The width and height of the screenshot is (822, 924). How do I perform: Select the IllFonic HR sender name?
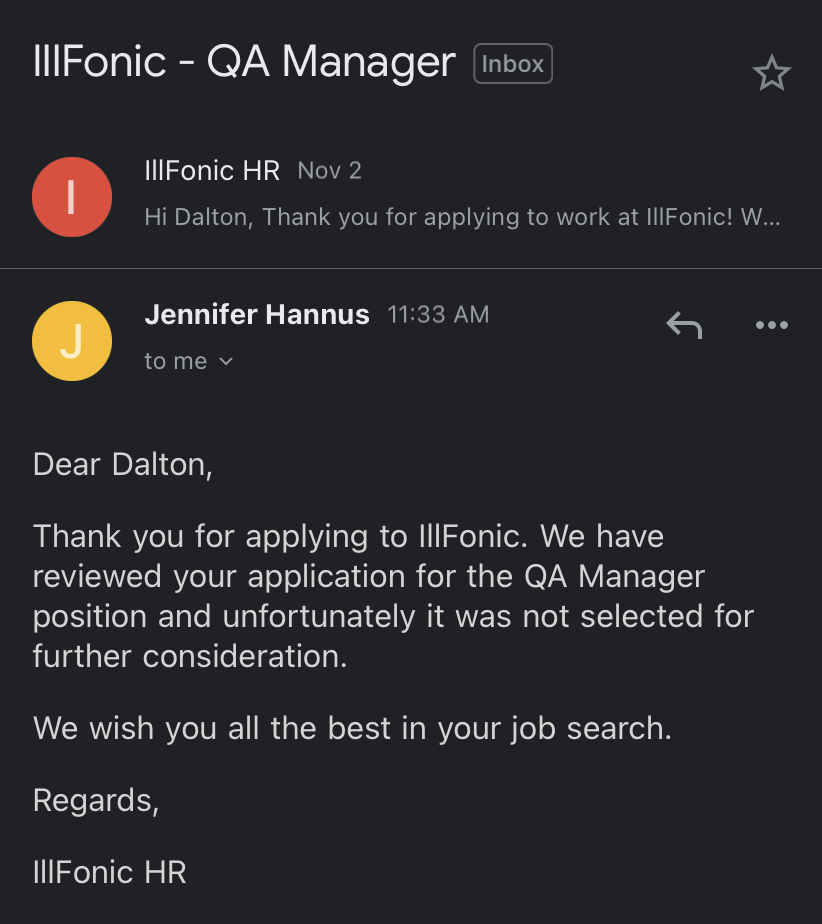[x=212, y=171]
